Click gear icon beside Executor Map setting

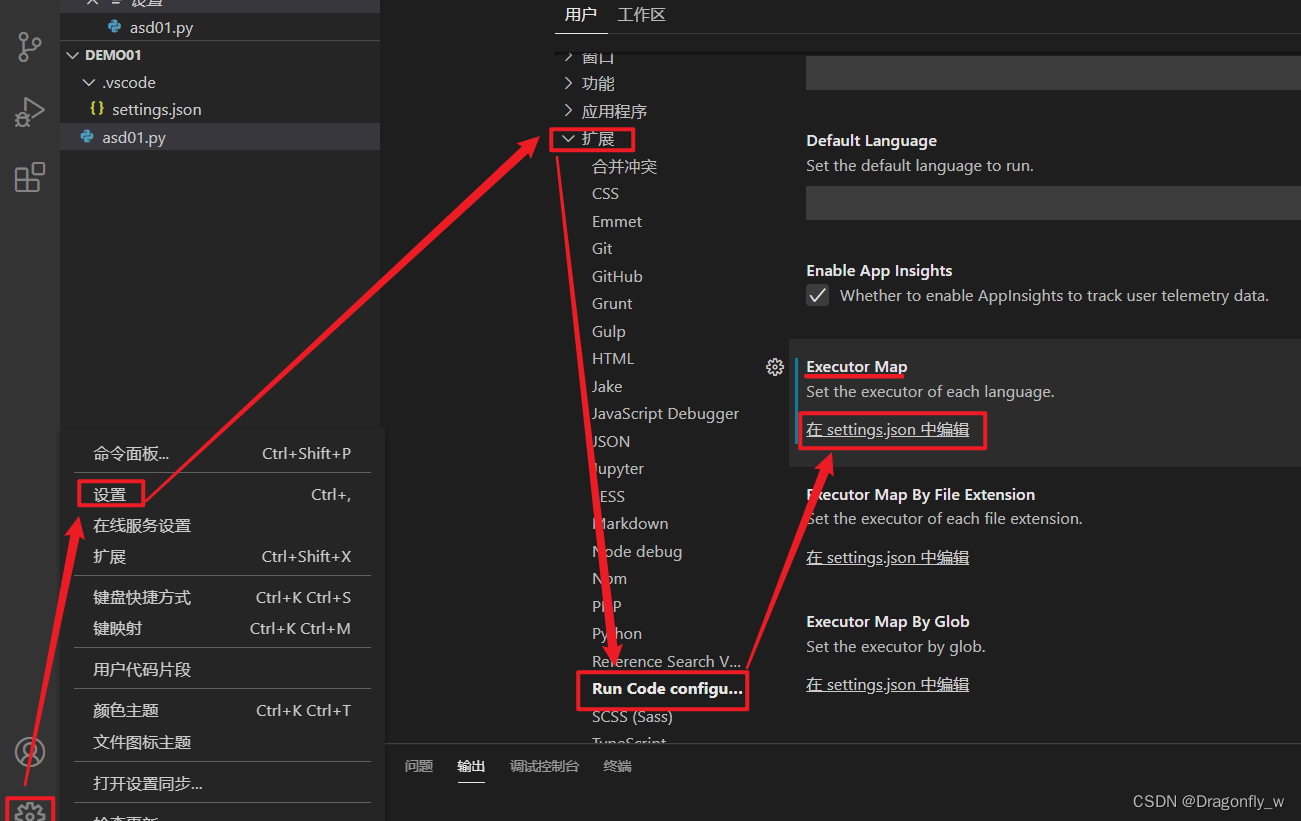[774, 367]
